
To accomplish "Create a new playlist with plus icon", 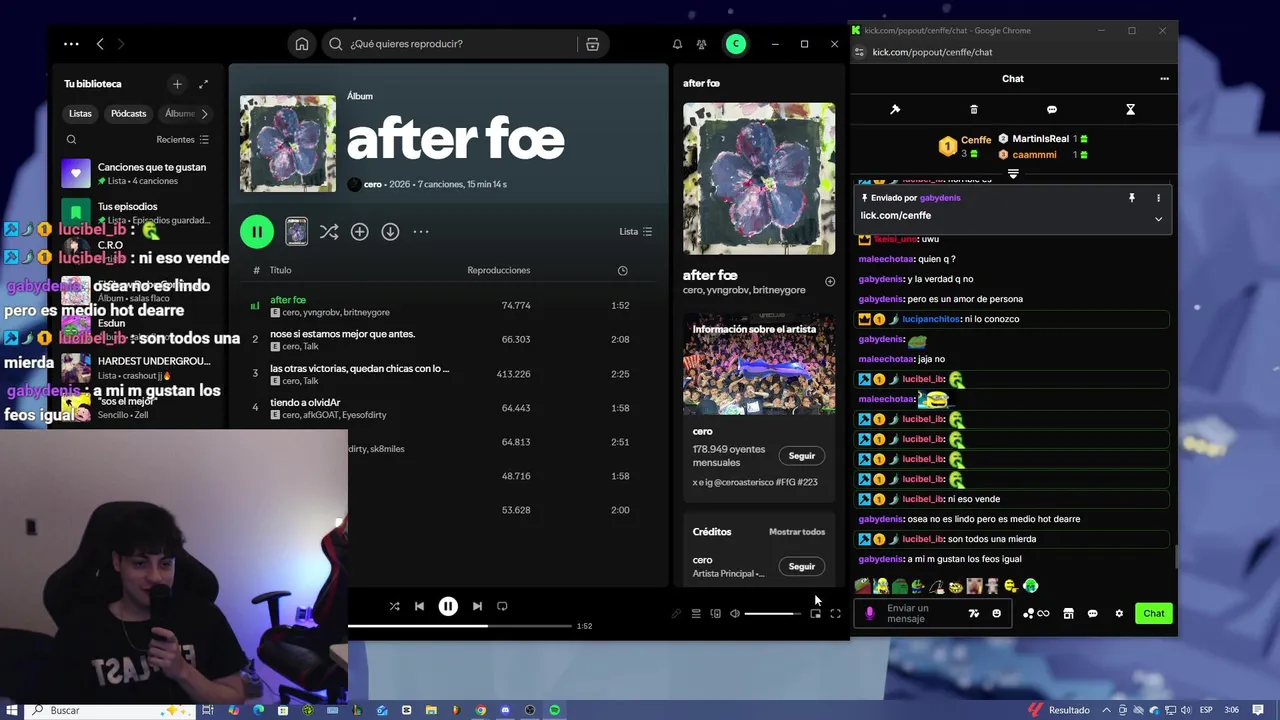I will pyautogui.click(x=177, y=84).
